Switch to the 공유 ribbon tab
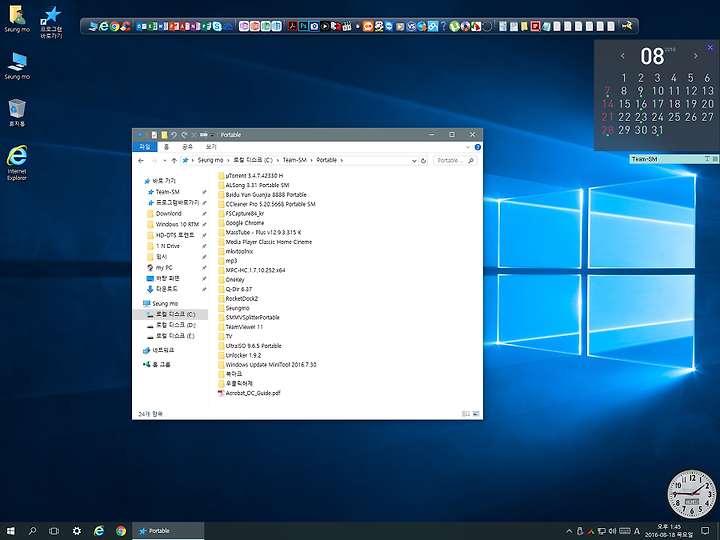This screenshot has height=540, width=720. (187, 147)
